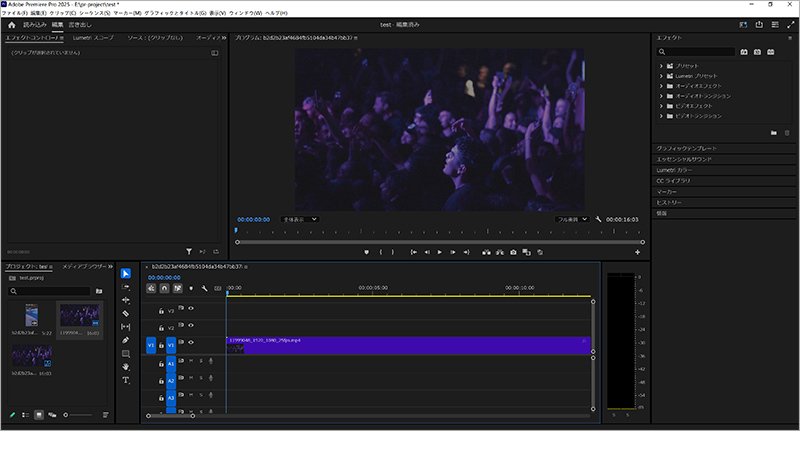Select the Slip tool

(x=126, y=327)
